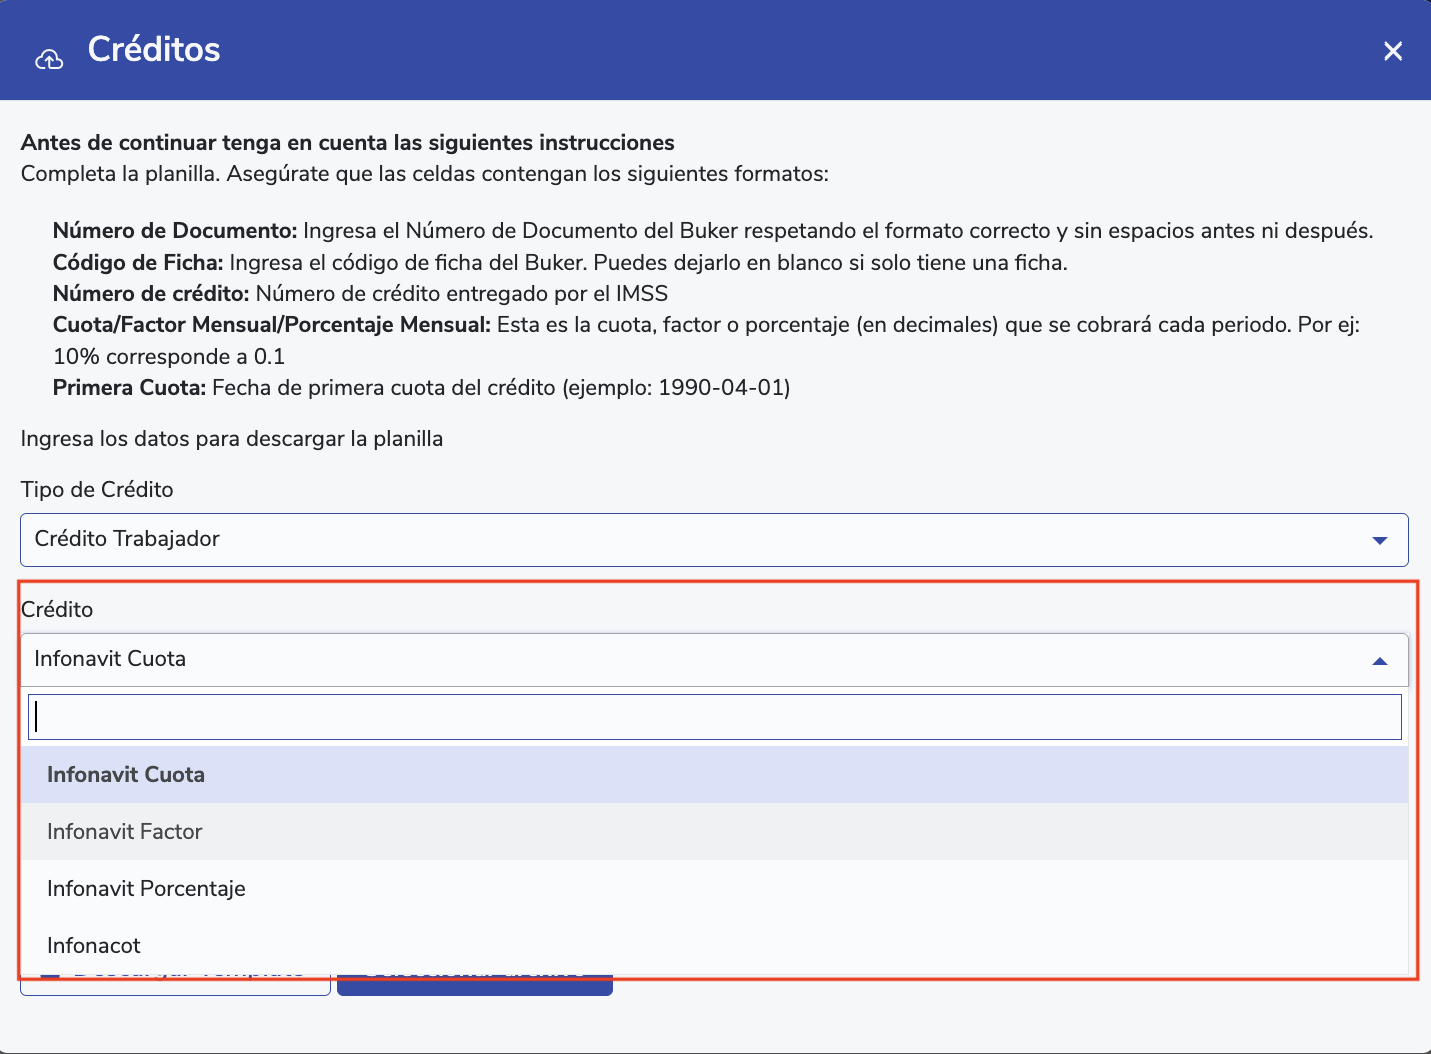Select Infonacot in the credit list
This screenshot has width=1431, height=1054.
tap(94, 946)
